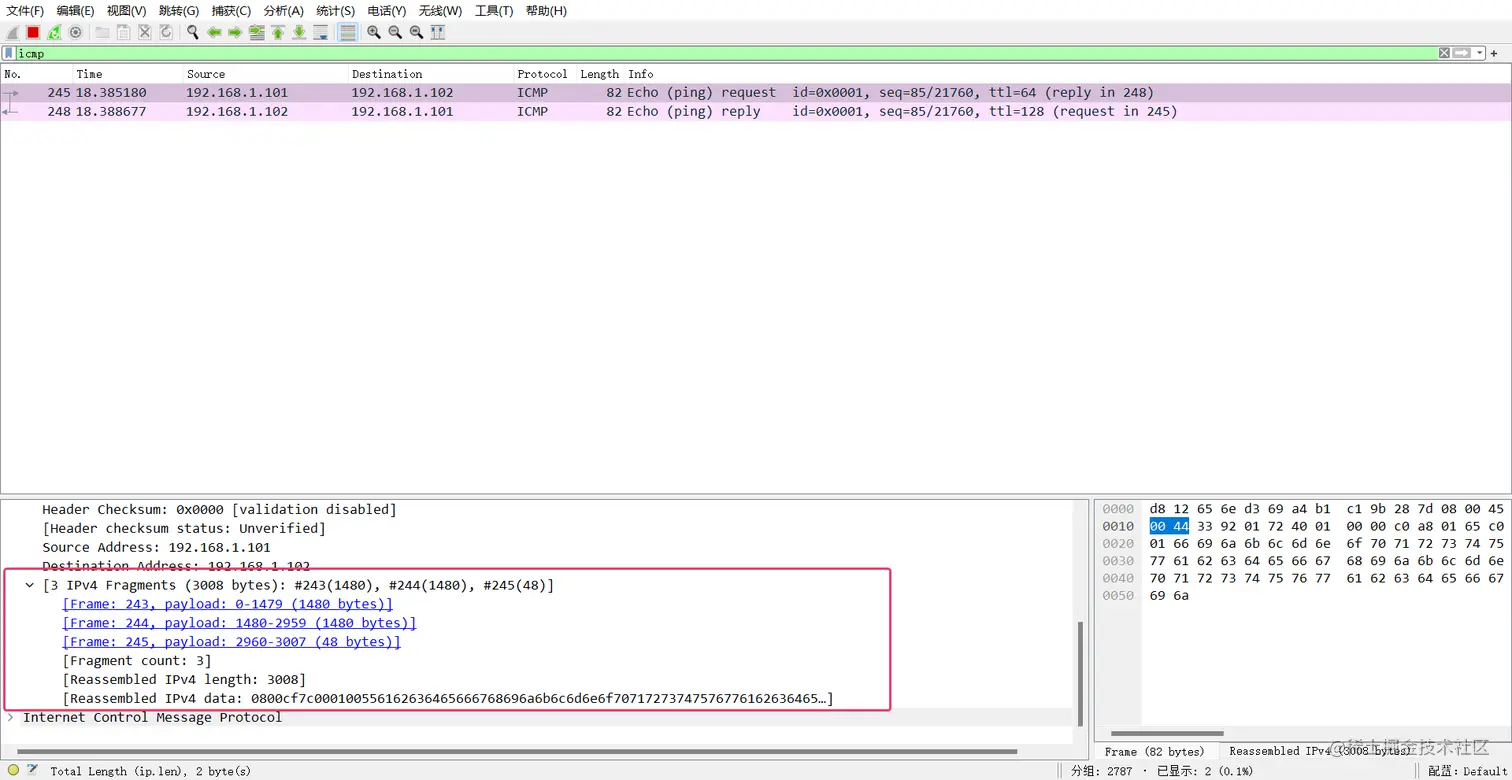Viewport: 1512px width, 780px height.
Task: Open the 统计(S) menu
Action: tap(335, 11)
